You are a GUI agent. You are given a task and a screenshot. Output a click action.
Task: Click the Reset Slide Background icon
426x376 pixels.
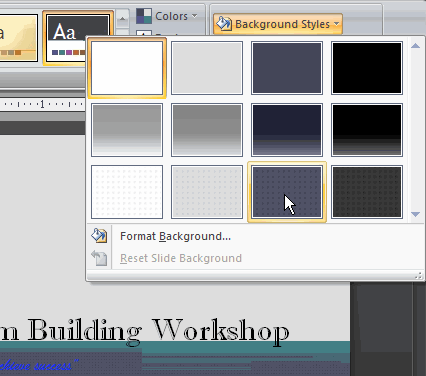coord(99,258)
